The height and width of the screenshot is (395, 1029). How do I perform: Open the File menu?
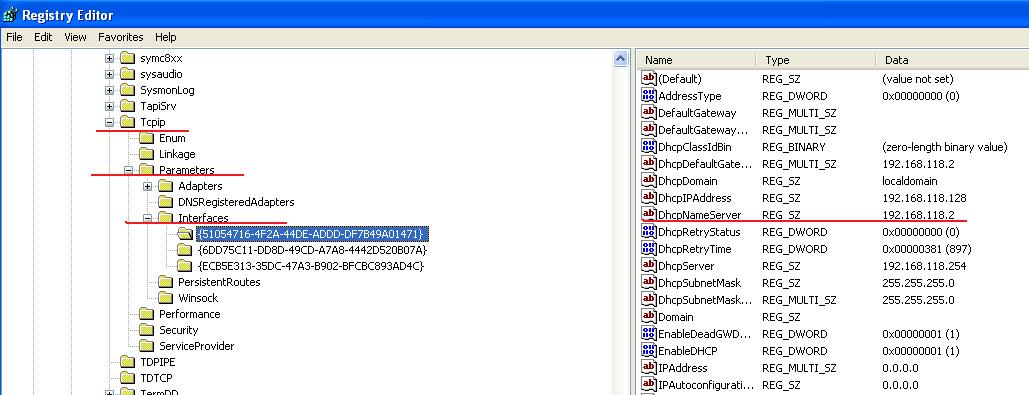(14, 37)
